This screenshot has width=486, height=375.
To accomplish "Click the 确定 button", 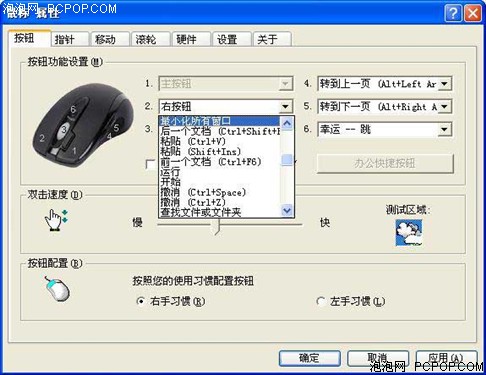I will 310,358.
